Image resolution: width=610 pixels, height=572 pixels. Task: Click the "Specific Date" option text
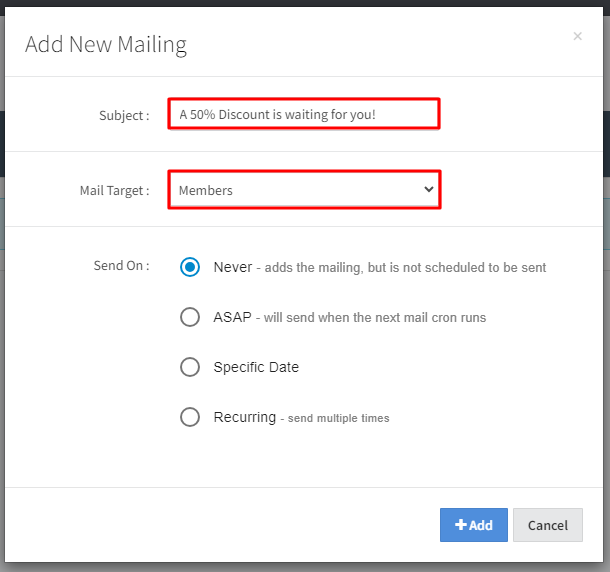256,367
